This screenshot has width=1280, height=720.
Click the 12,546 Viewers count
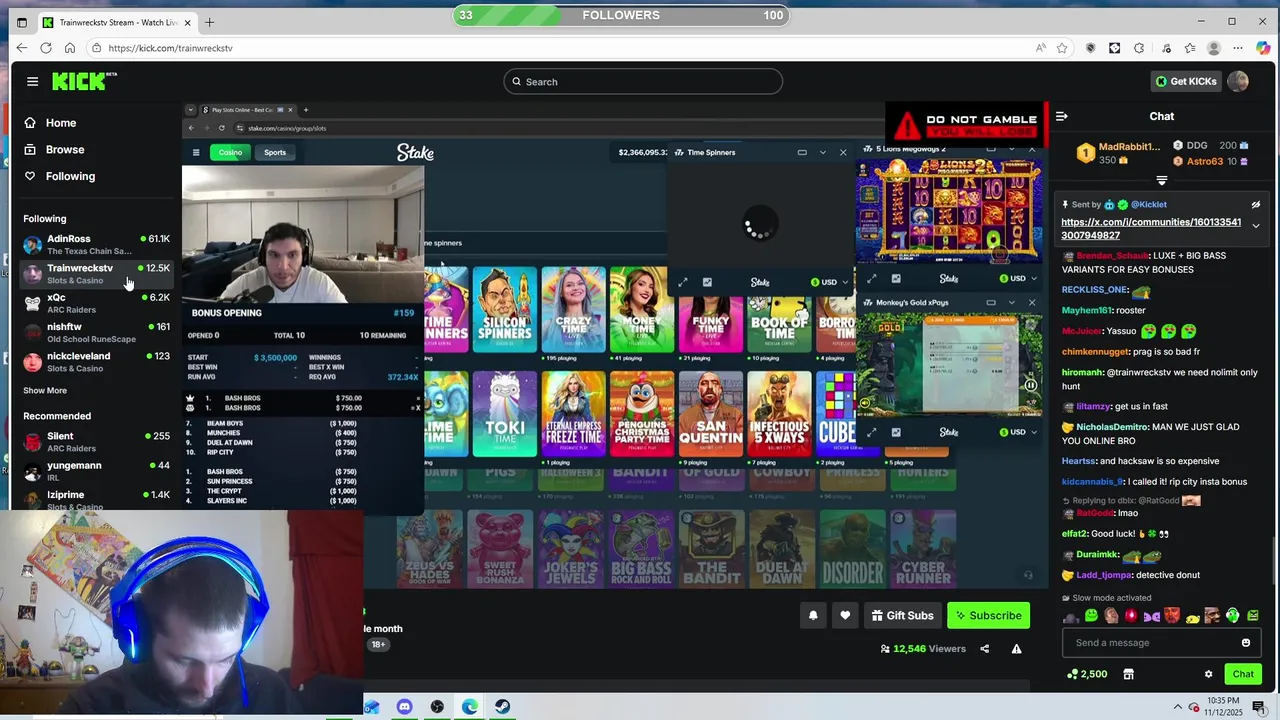click(922, 649)
